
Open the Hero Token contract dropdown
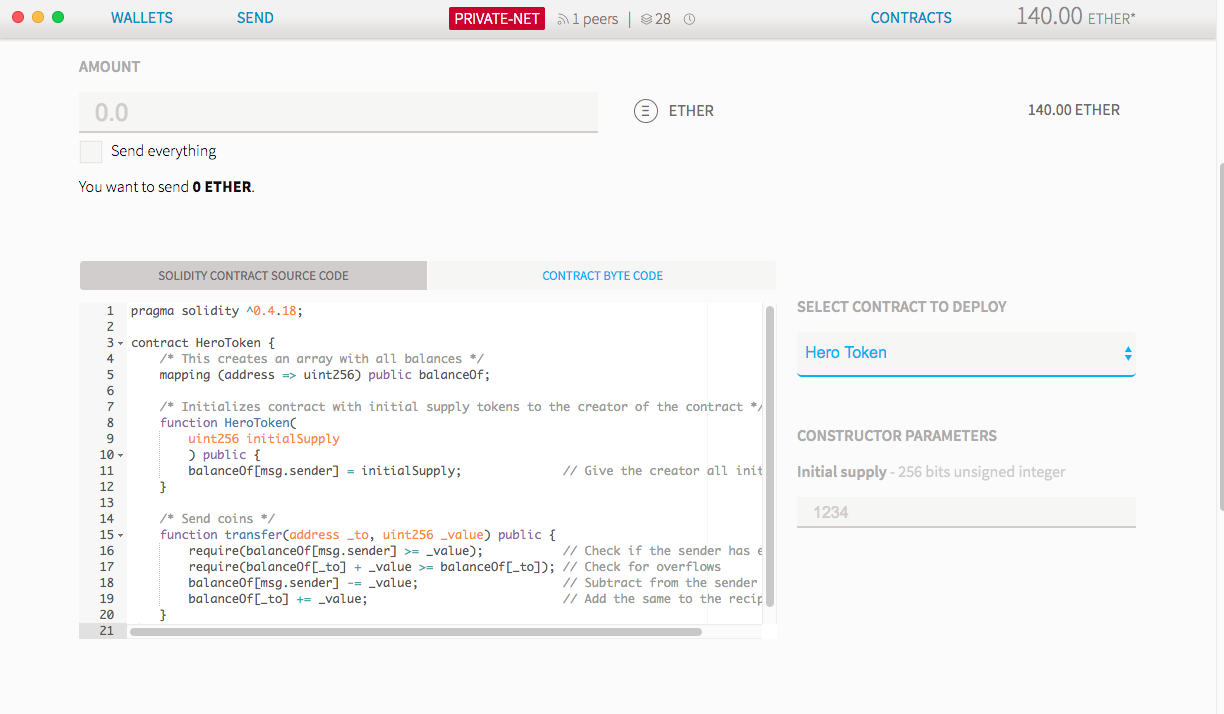tap(966, 353)
